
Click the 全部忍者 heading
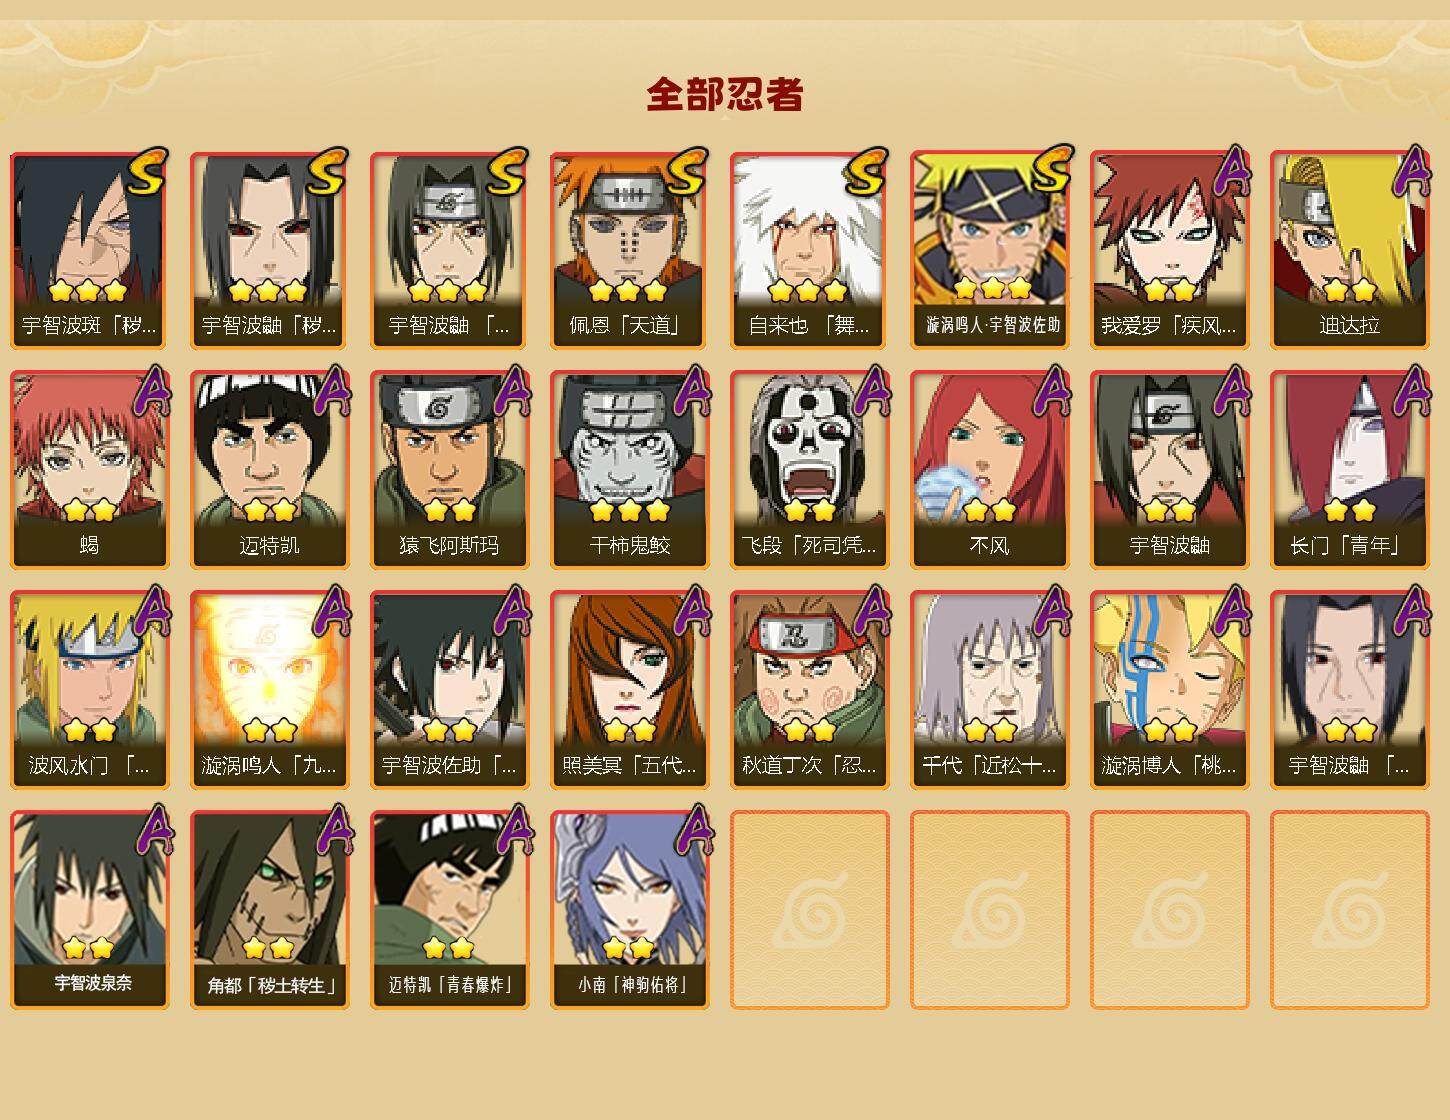[725, 95]
